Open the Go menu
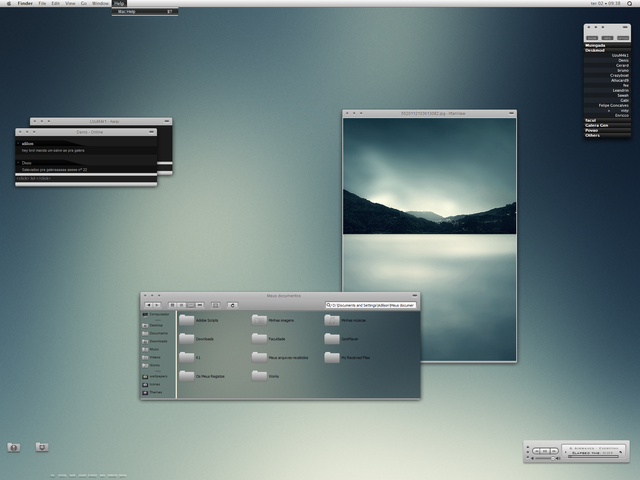Screen dimensions: 640x480 click(x=84, y=4)
